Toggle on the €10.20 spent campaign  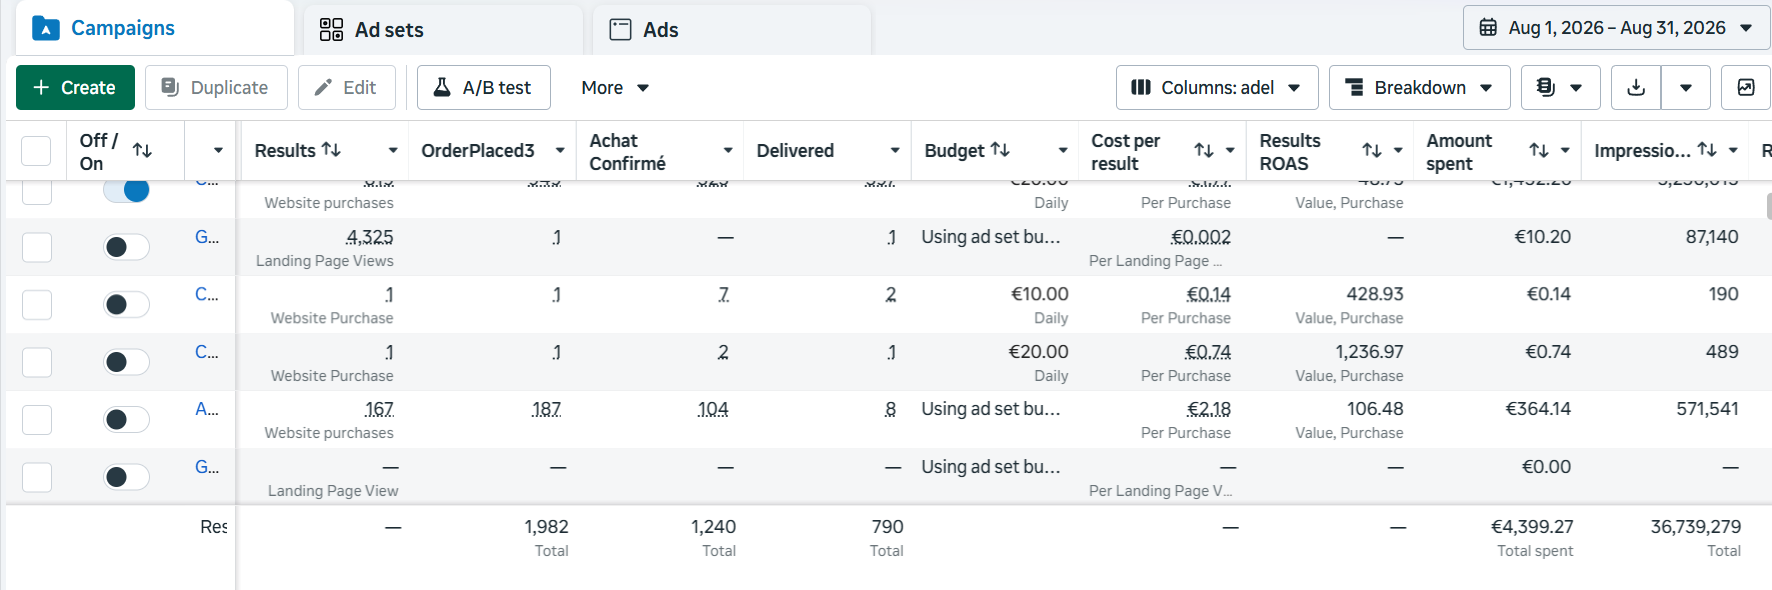(x=126, y=247)
